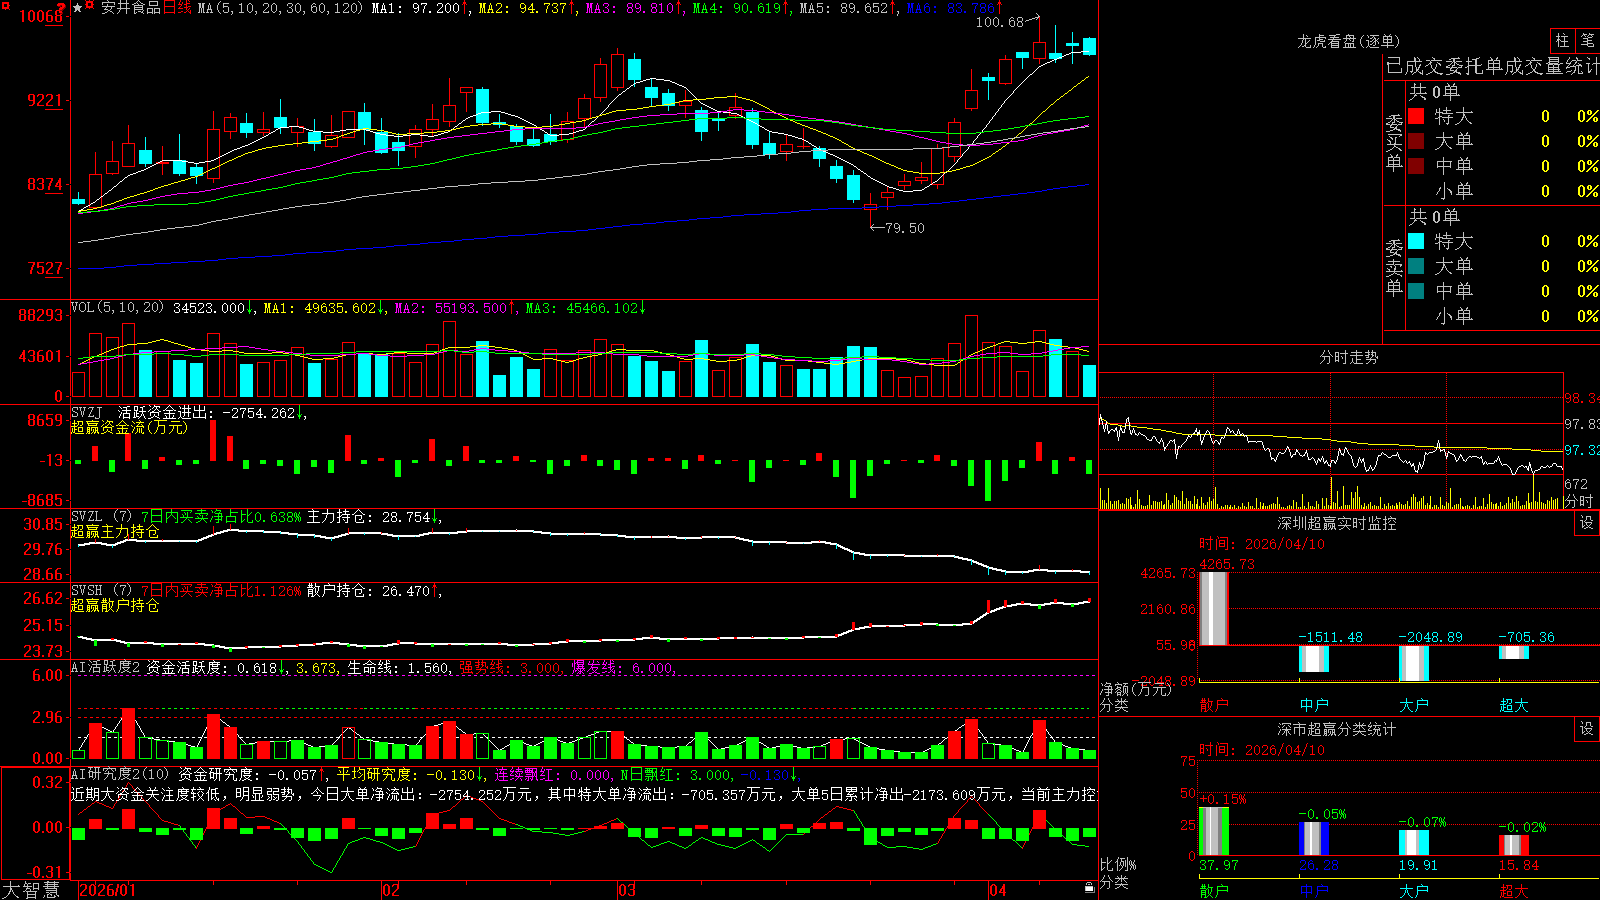Click the MA(5,10,20,30,60,120) indicator label

point(280,8)
